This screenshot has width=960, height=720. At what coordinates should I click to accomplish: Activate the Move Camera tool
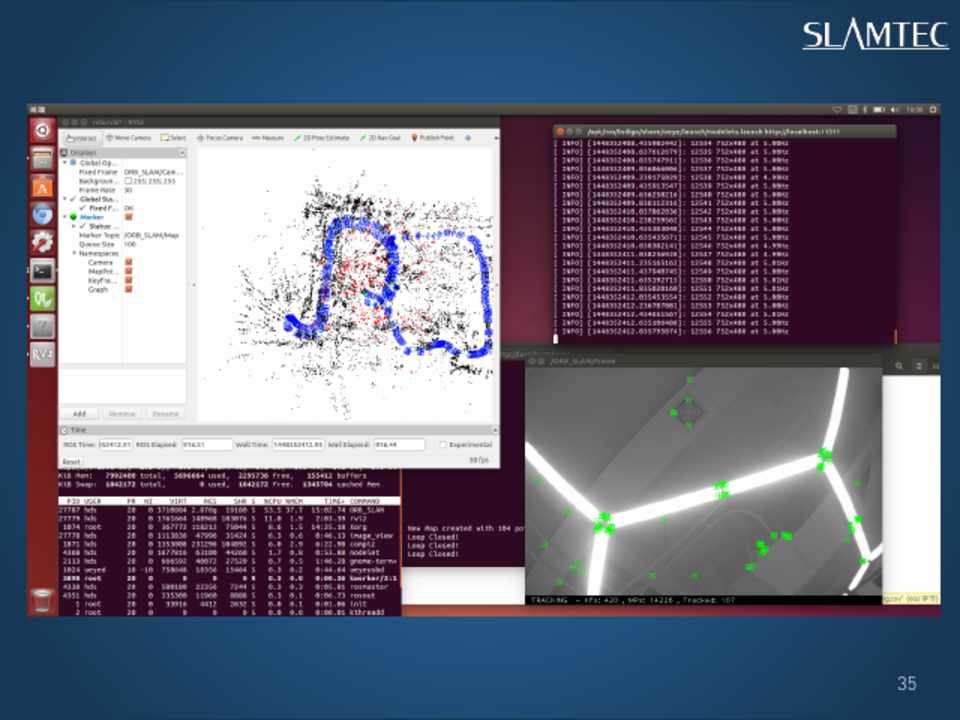[x=128, y=137]
